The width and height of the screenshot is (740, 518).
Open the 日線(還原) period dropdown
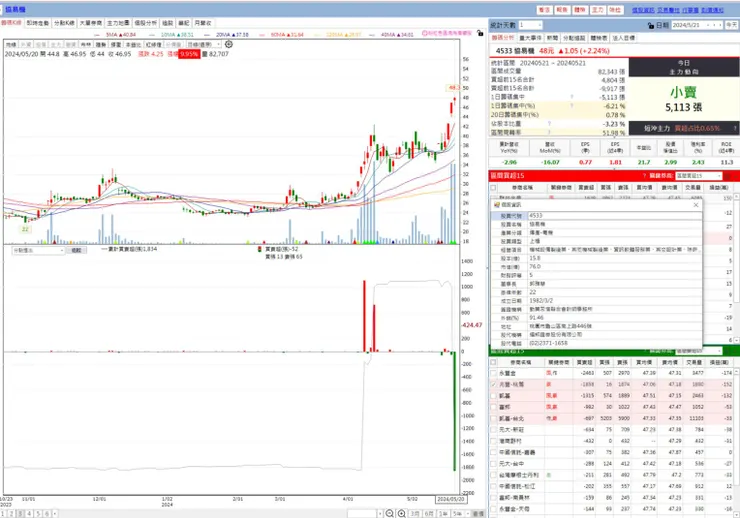tap(218, 44)
